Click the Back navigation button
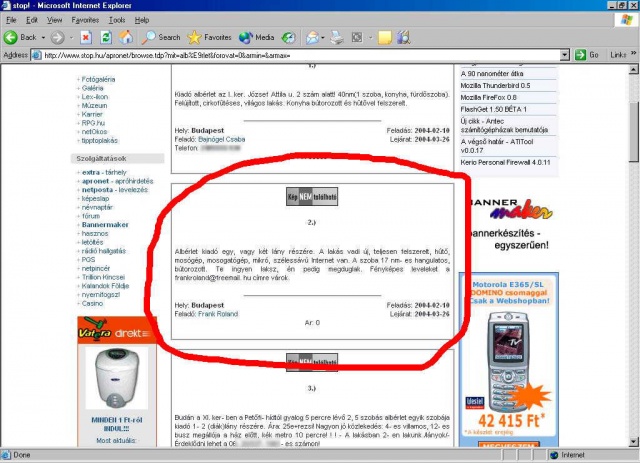Viewport: 640px width, 463px height. [22, 37]
